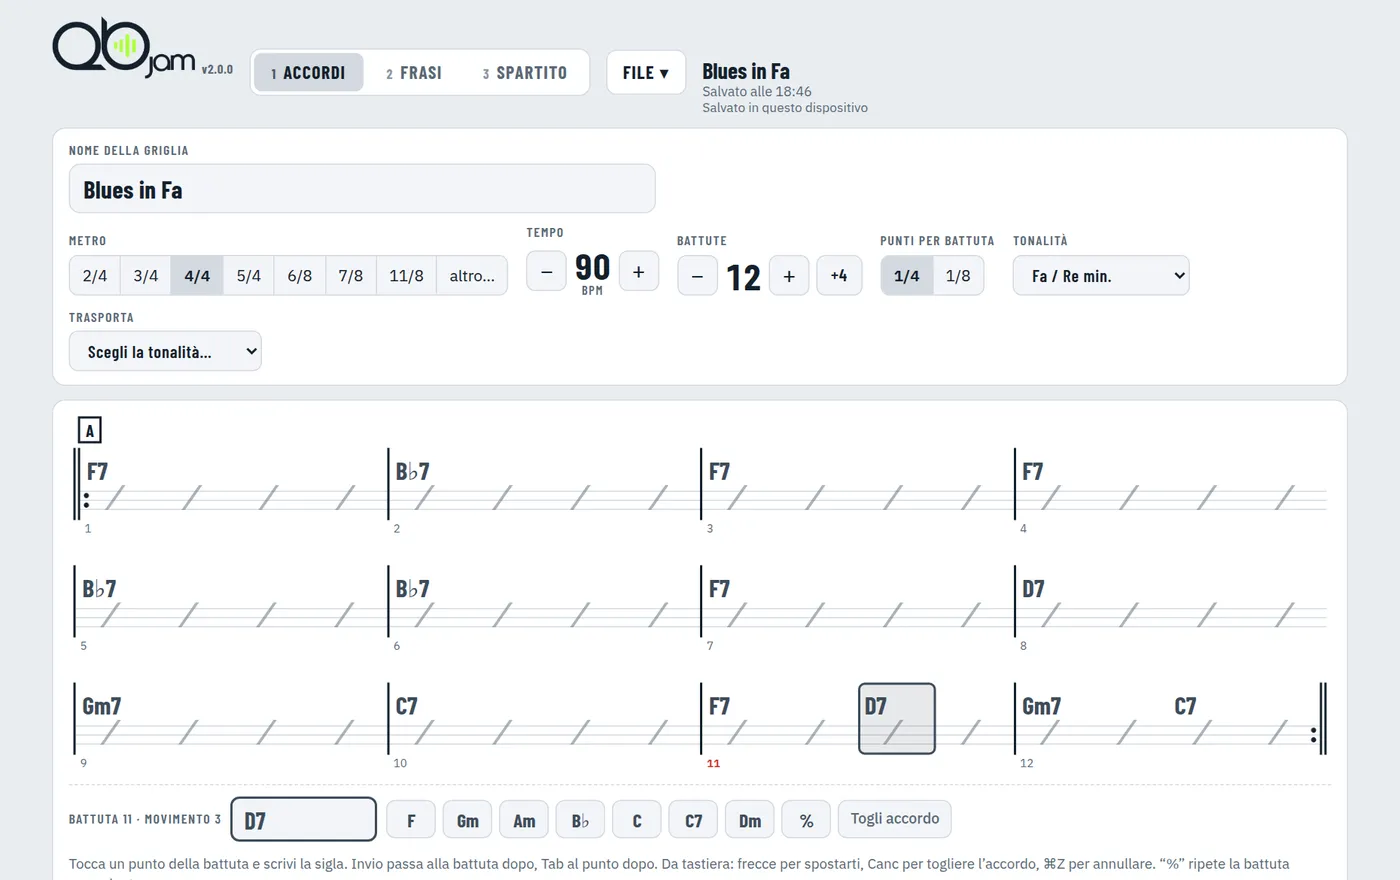Switch to the Spartito tab
1400x880 pixels.
click(x=525, y=73)
